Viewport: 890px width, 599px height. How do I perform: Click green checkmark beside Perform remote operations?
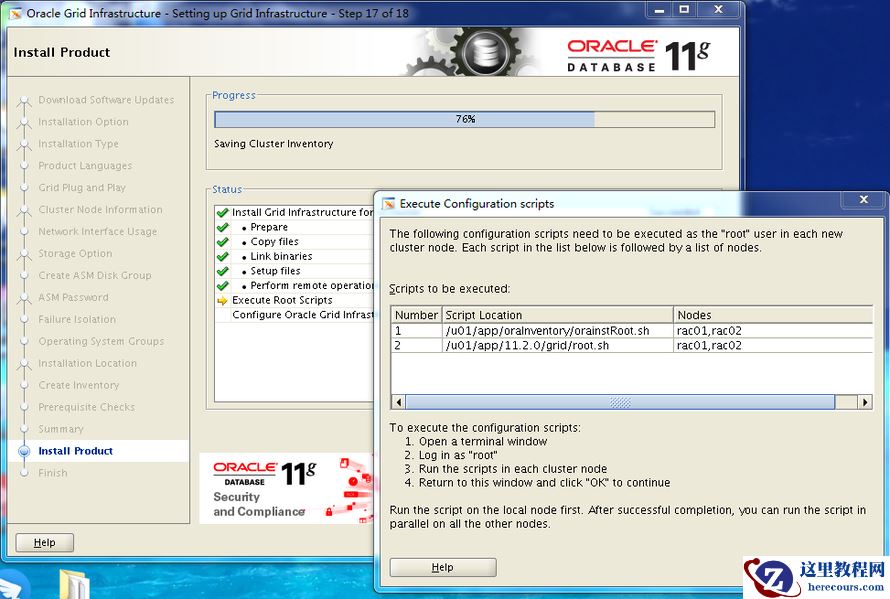pyautogui.click(x=222, y=286)
